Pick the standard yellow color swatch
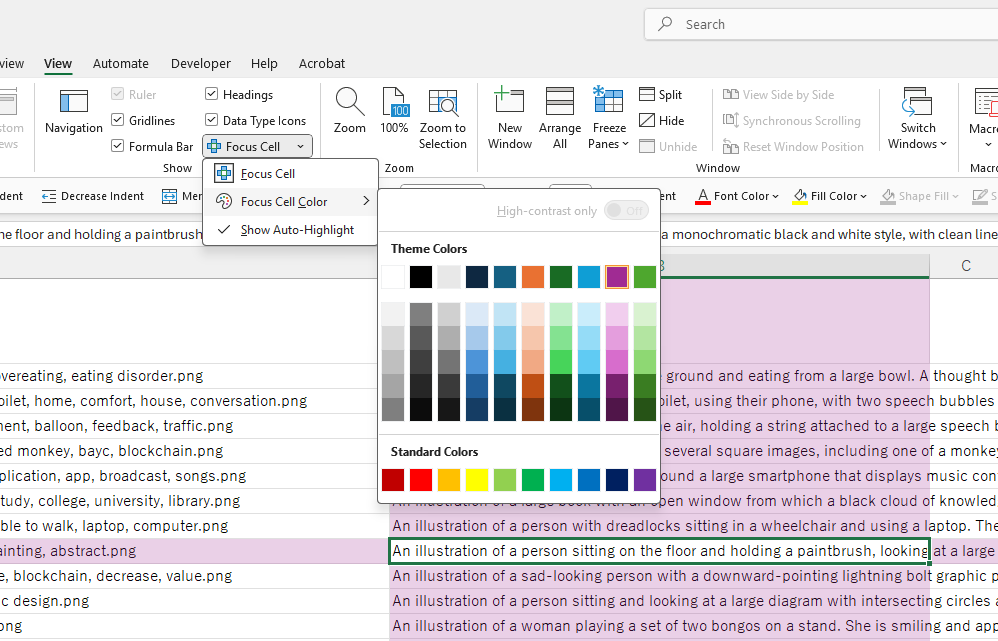 (x=477, y=481)
